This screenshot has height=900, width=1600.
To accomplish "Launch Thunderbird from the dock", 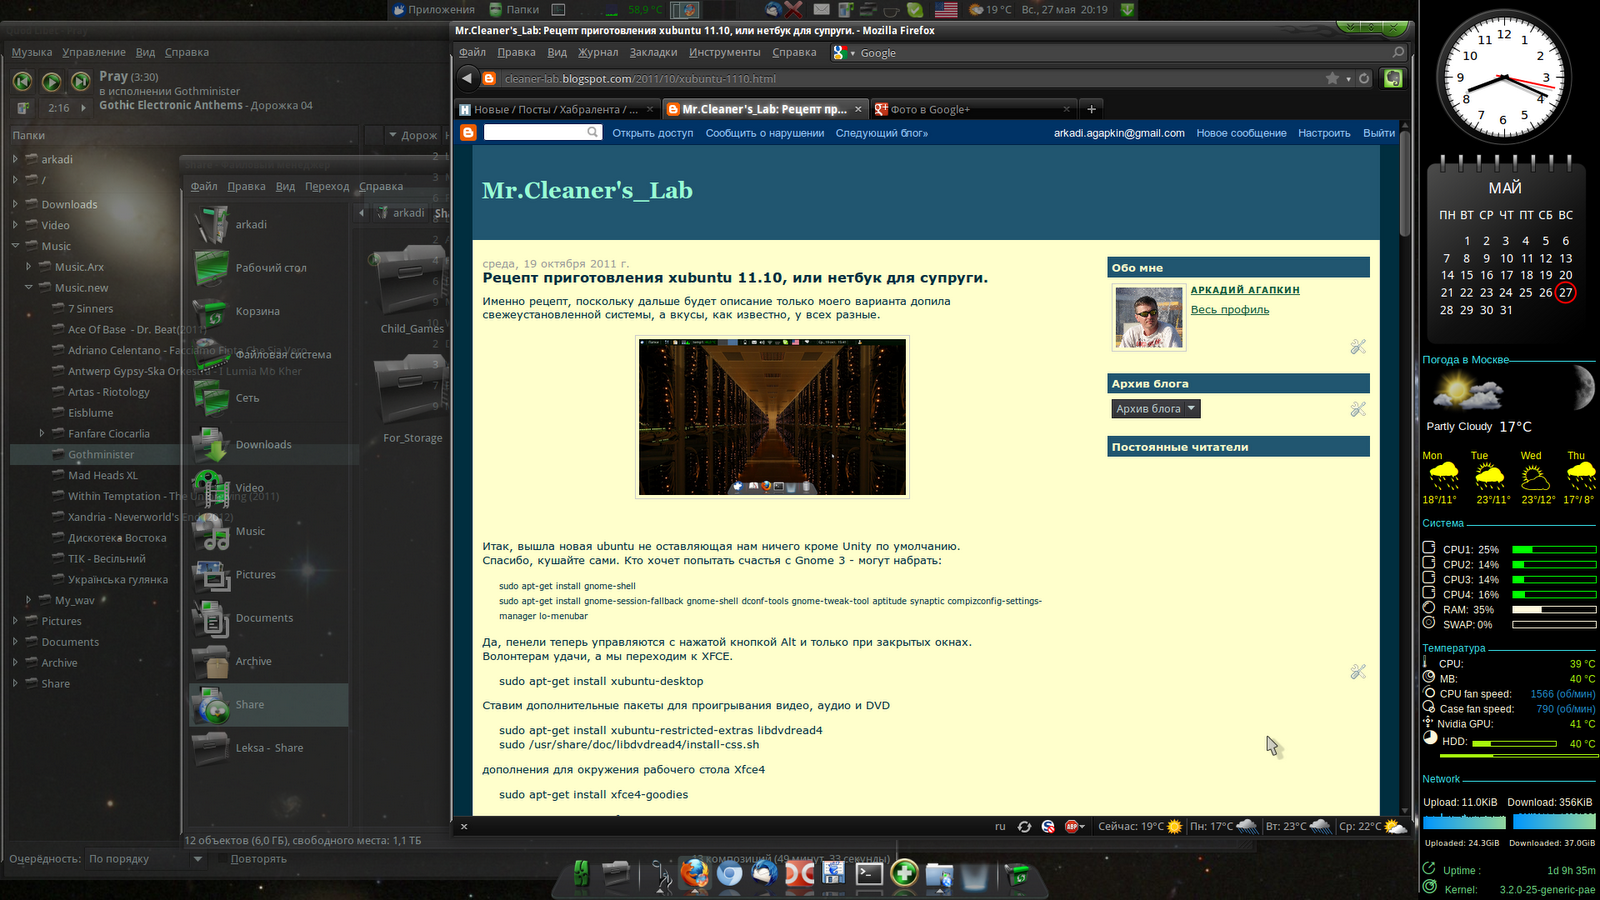I will pyautogui.click(x=764, y=874).
